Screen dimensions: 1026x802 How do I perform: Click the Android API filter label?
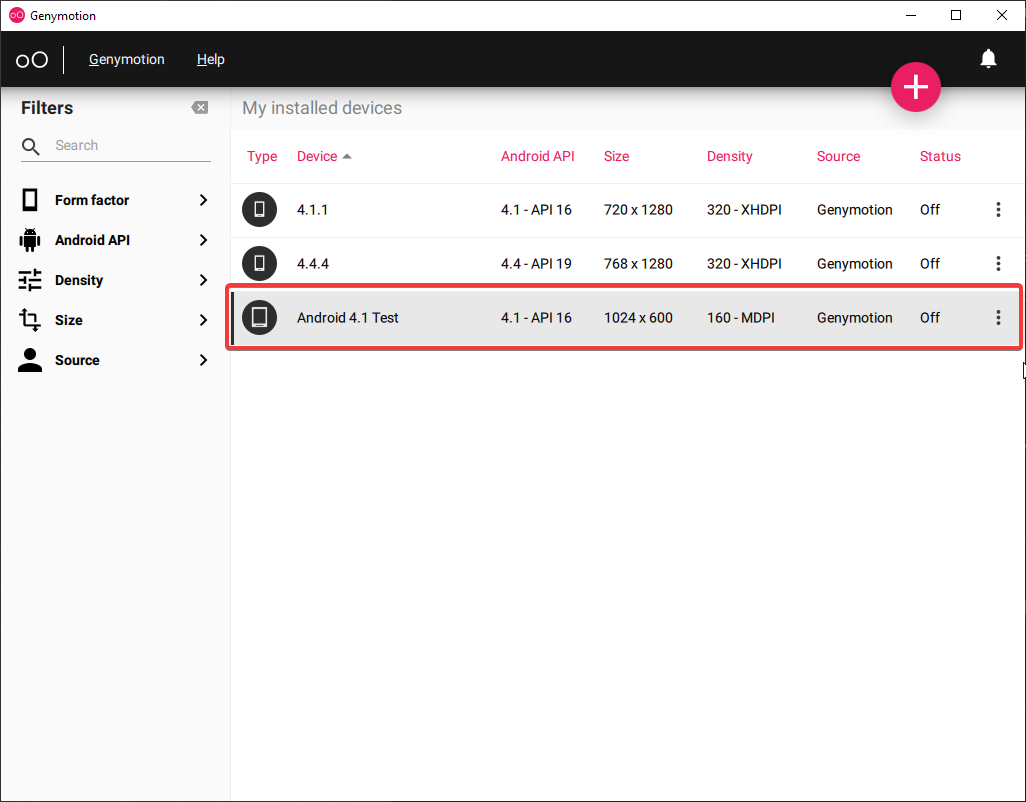point(92,240)
